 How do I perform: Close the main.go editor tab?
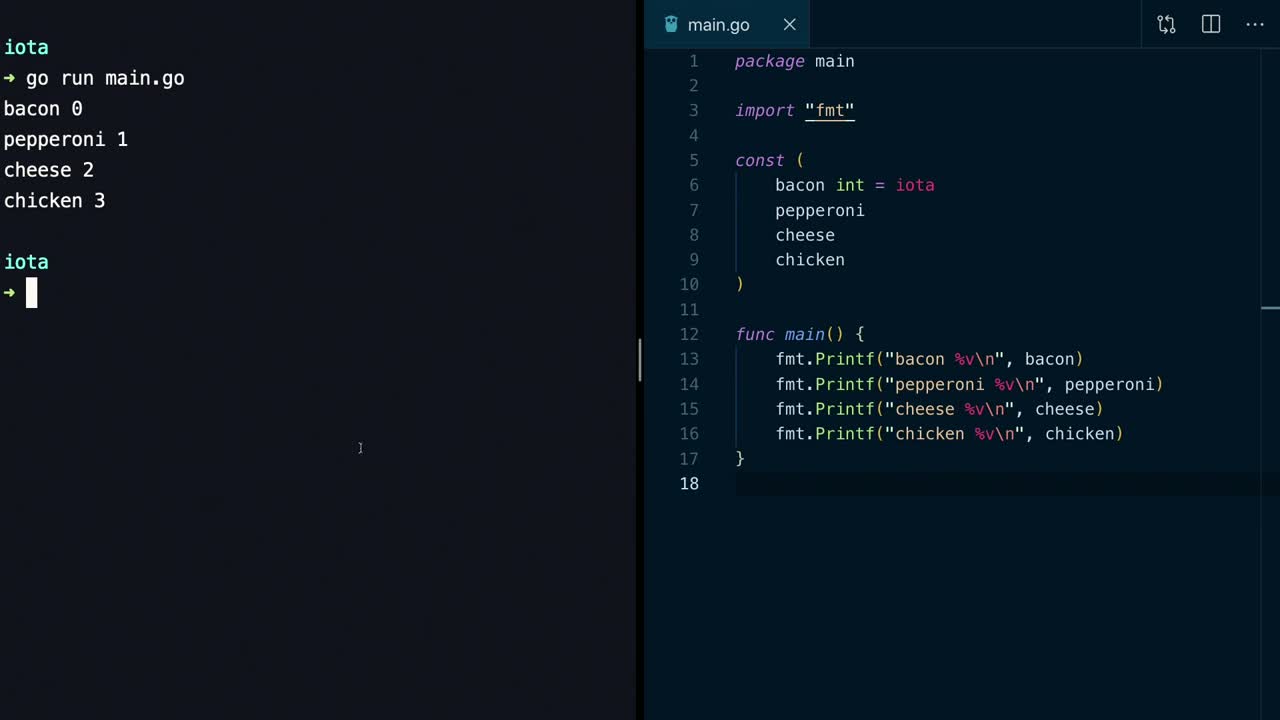tap(789, 25)
